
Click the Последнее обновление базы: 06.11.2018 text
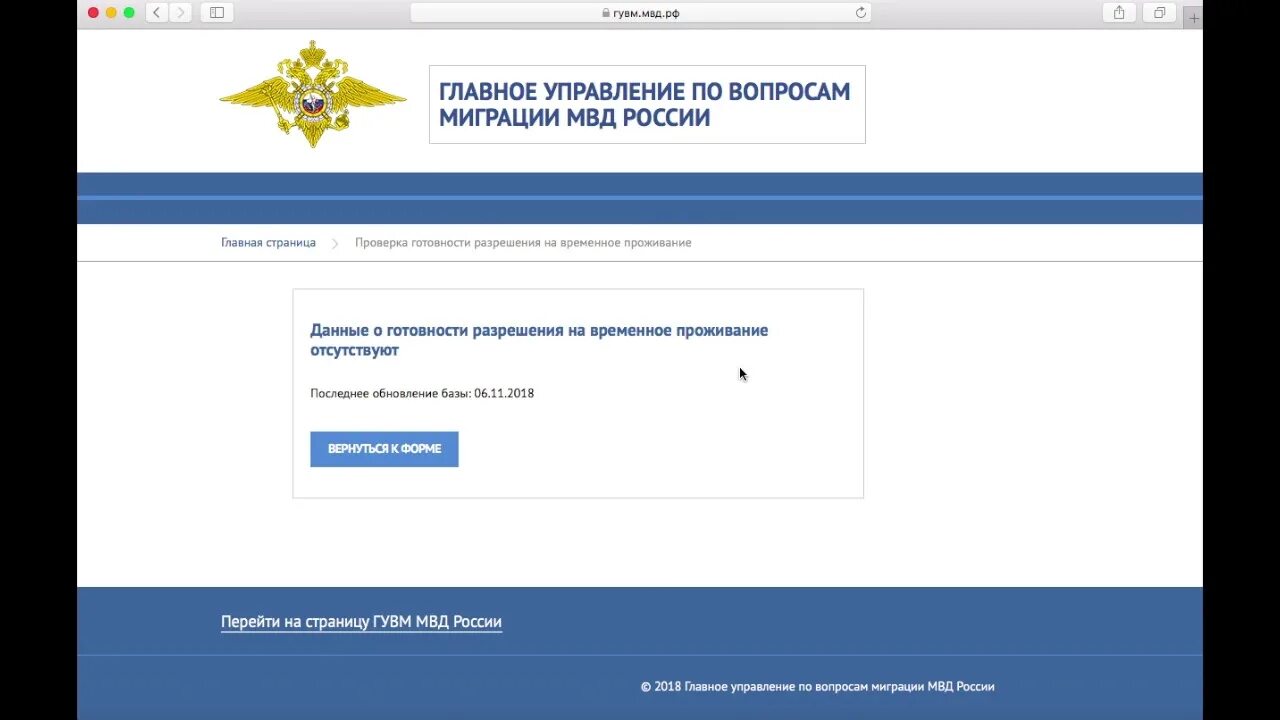pyautogui.click(x=422, y=394)
